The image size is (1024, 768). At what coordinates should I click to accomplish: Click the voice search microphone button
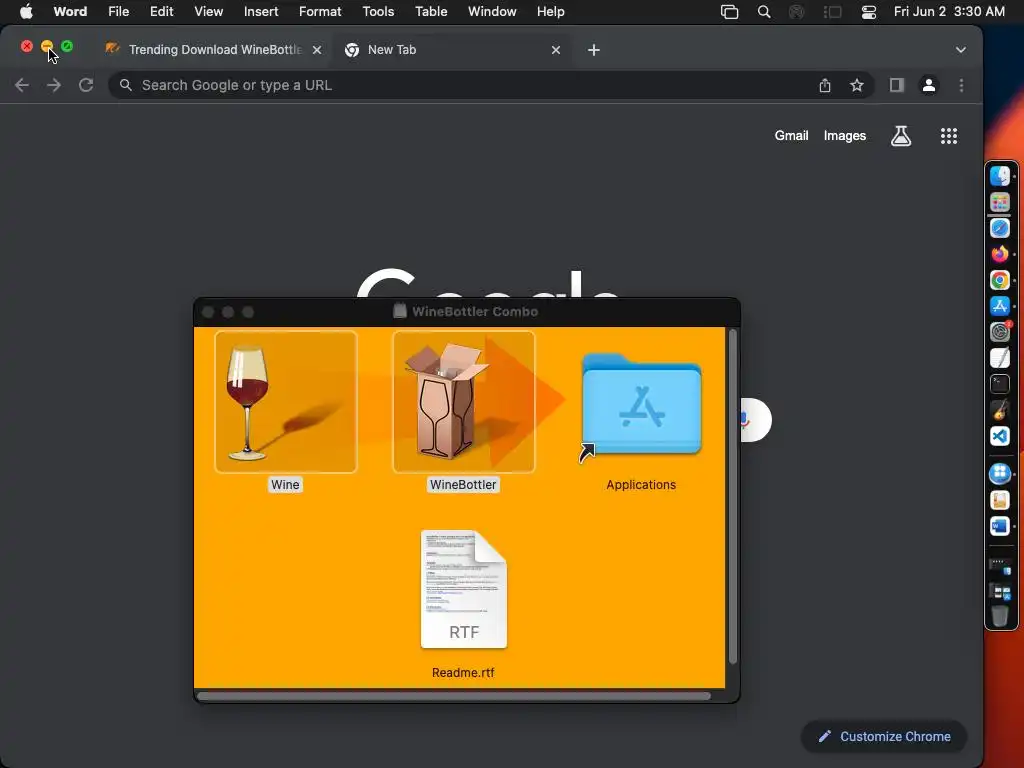[x=745, y=420]
